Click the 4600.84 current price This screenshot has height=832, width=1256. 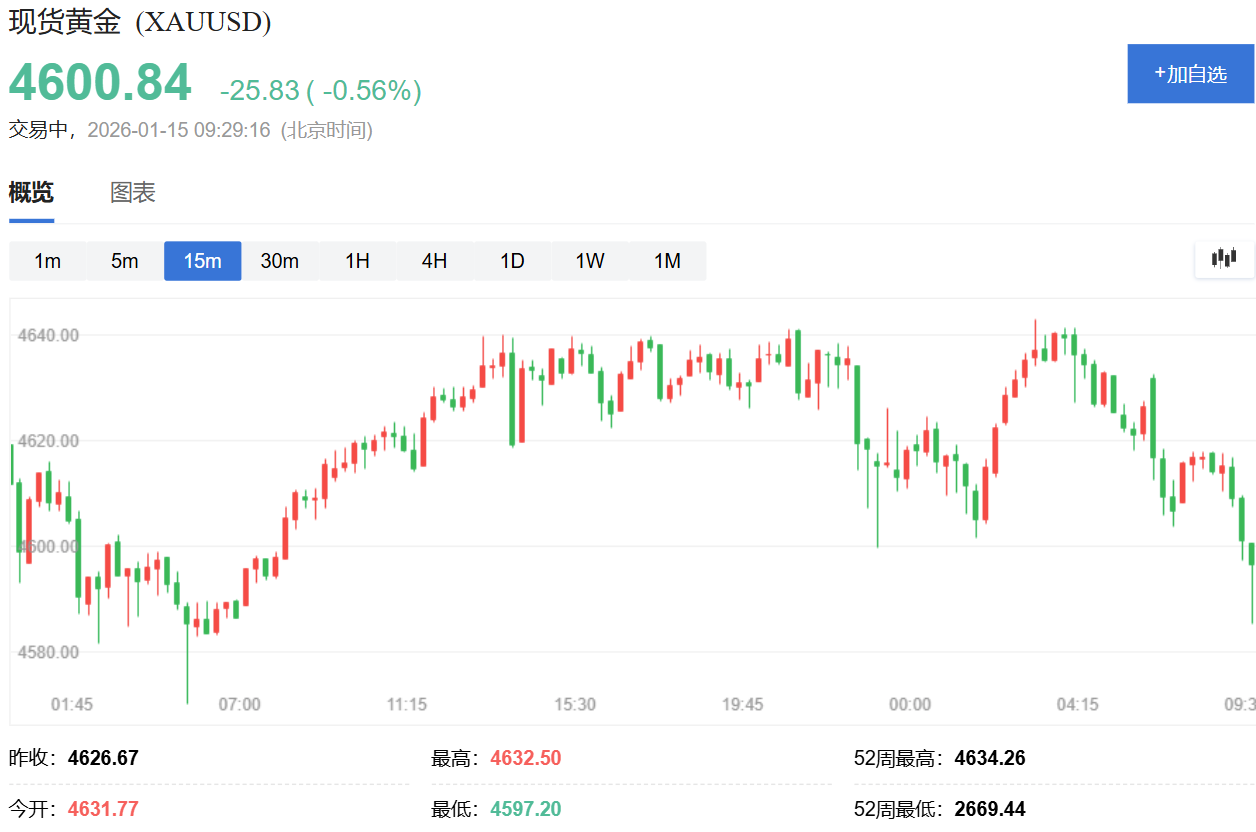click(x=100, y=82)
